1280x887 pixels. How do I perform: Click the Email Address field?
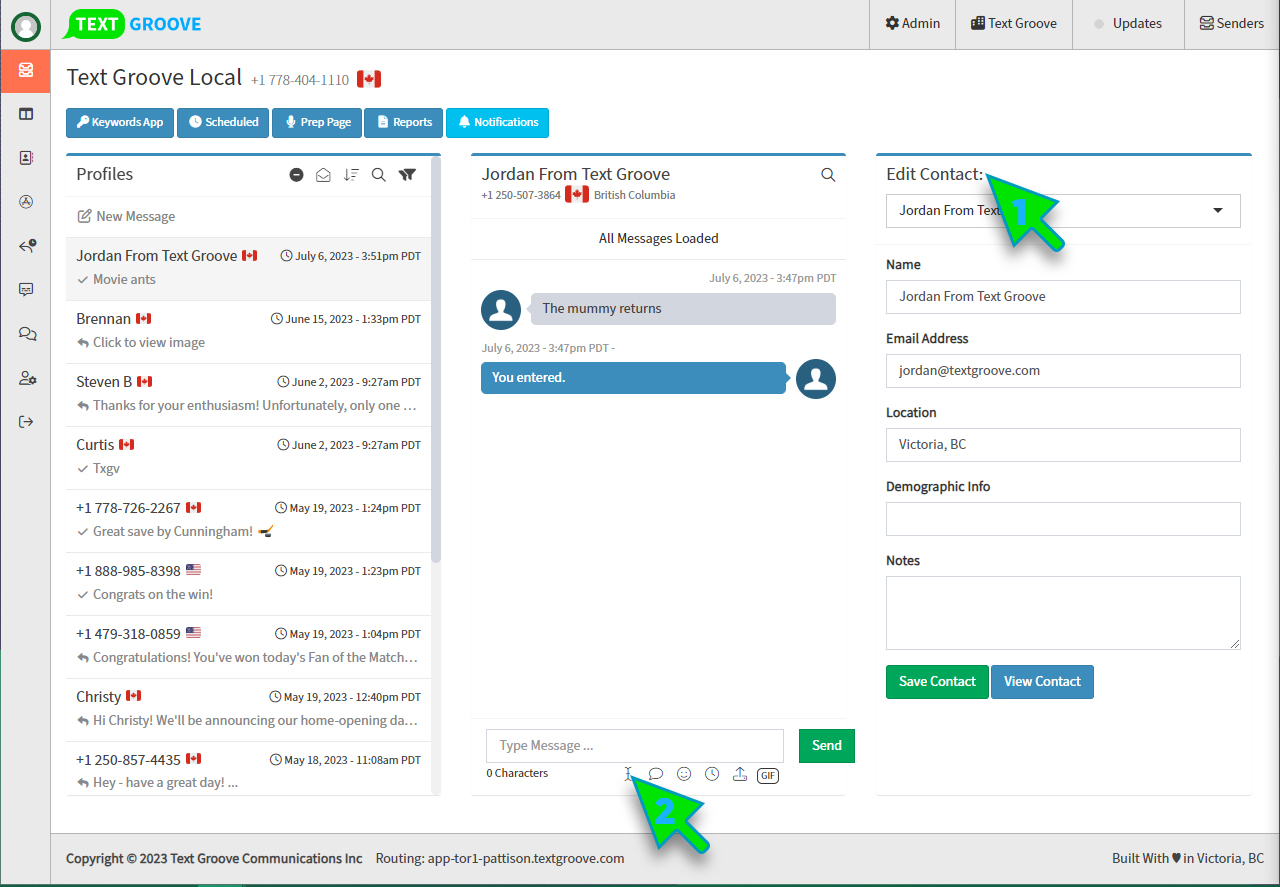[x=1063, y=371]
